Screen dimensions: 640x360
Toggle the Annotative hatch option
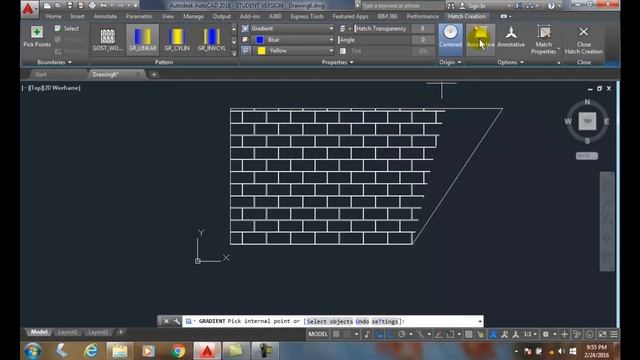coord(511,36)
